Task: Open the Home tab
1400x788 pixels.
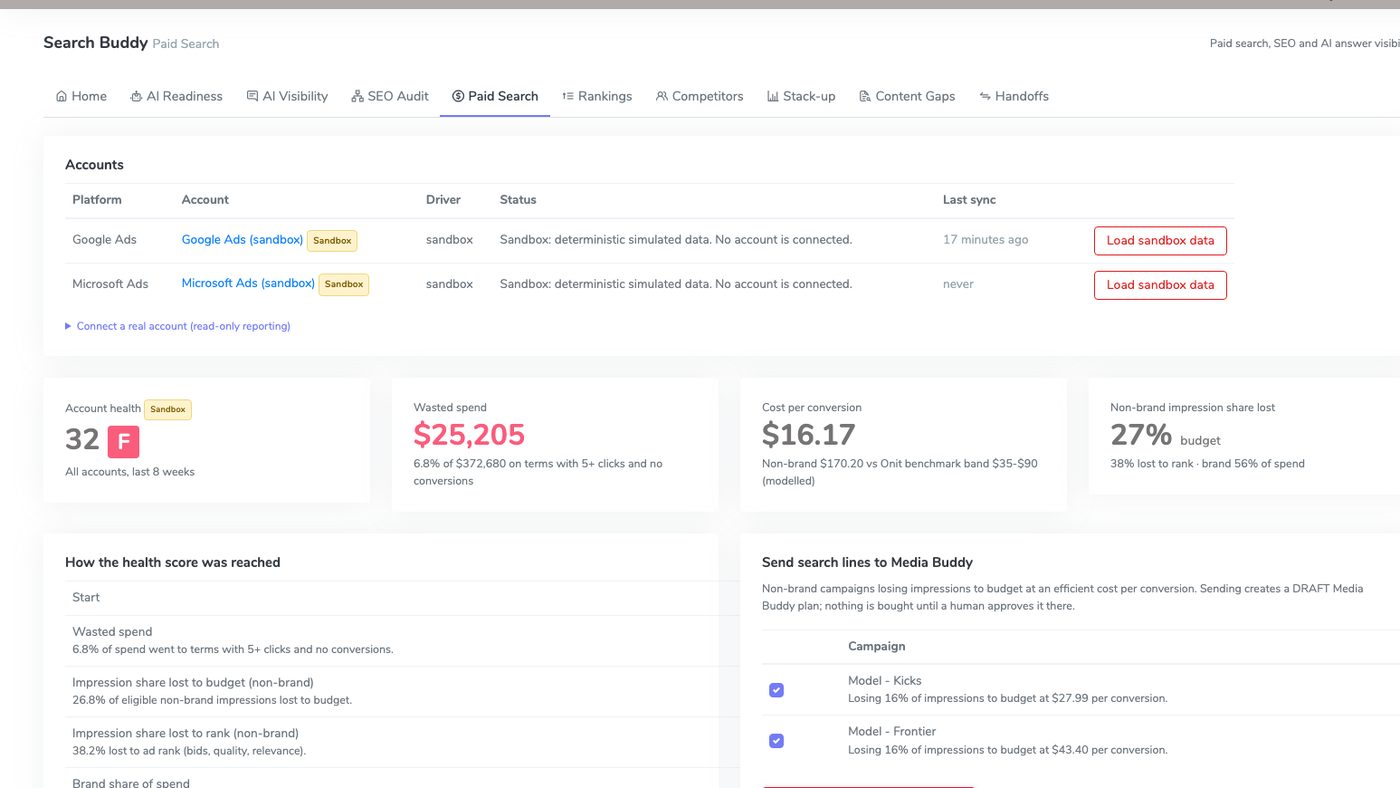Action: coord(81,96)
